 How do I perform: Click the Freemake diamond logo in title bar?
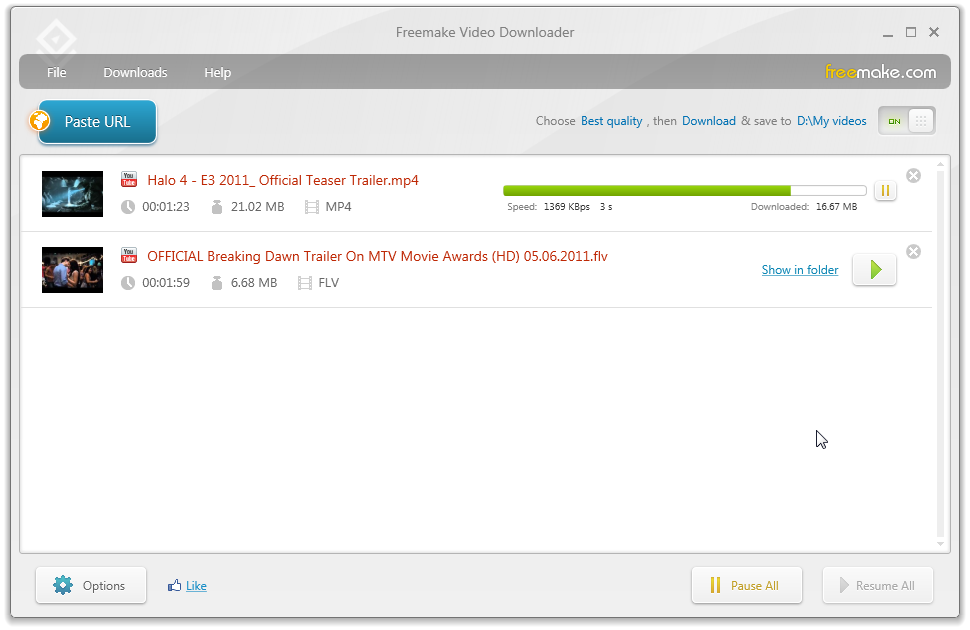coord(56,39)
